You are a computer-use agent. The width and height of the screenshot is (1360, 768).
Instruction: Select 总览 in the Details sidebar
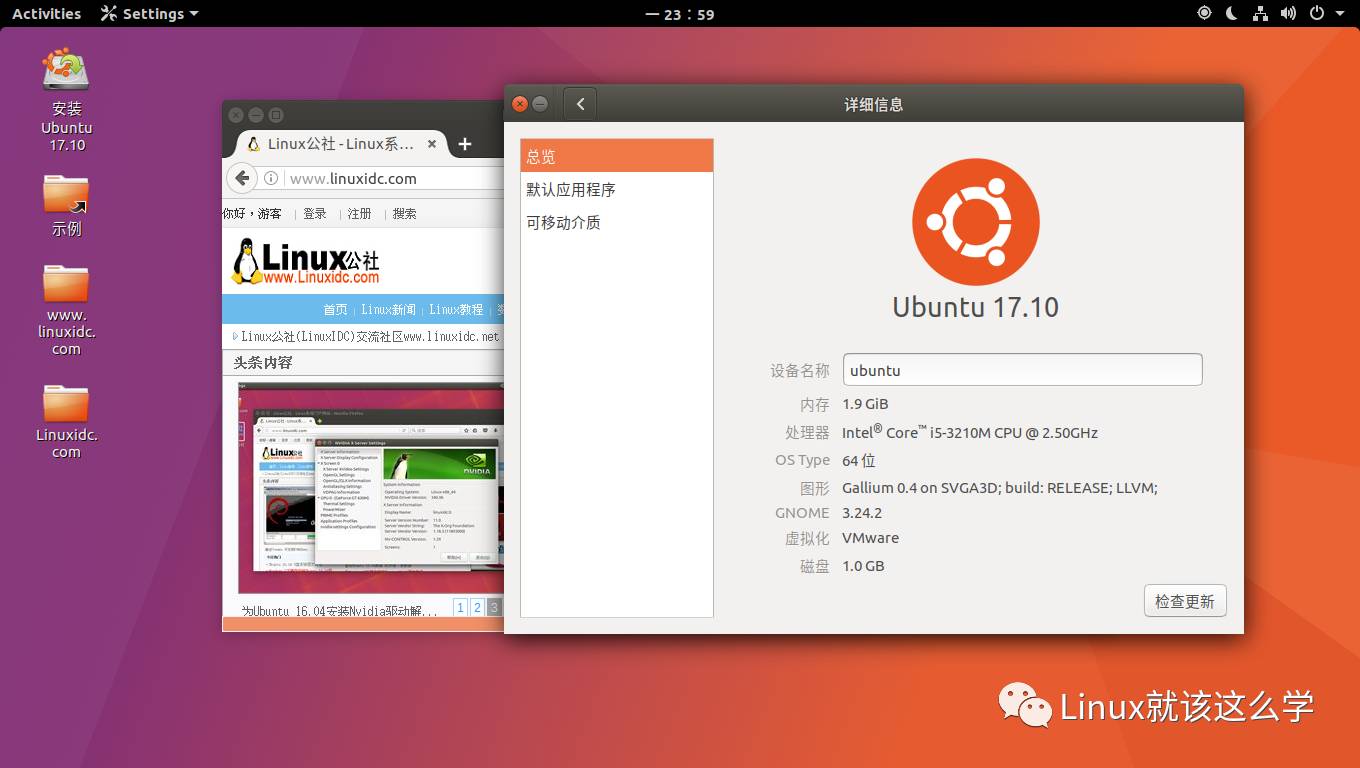(x=617, y=156)
